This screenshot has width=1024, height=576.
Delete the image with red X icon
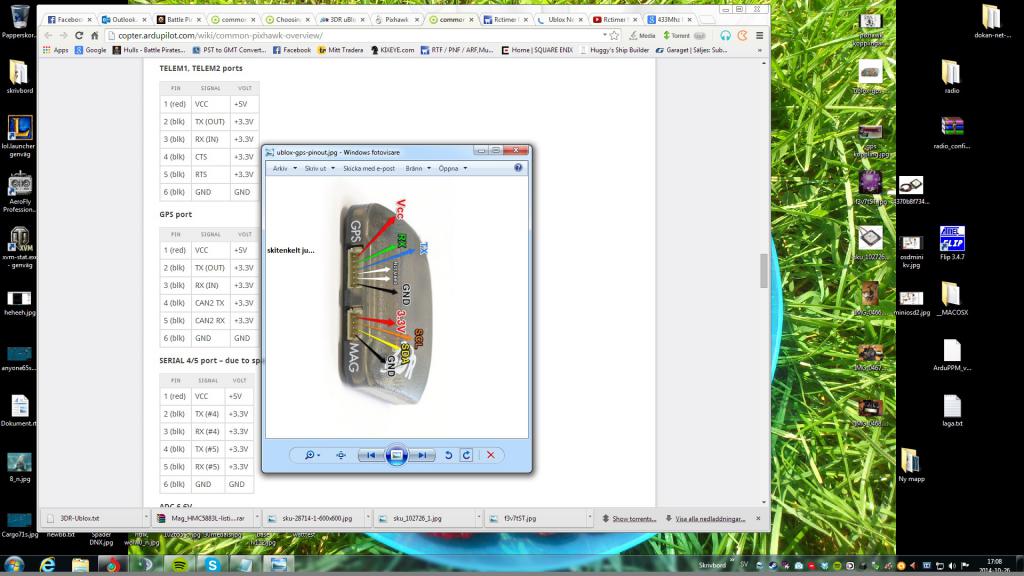tap(490, 455)
